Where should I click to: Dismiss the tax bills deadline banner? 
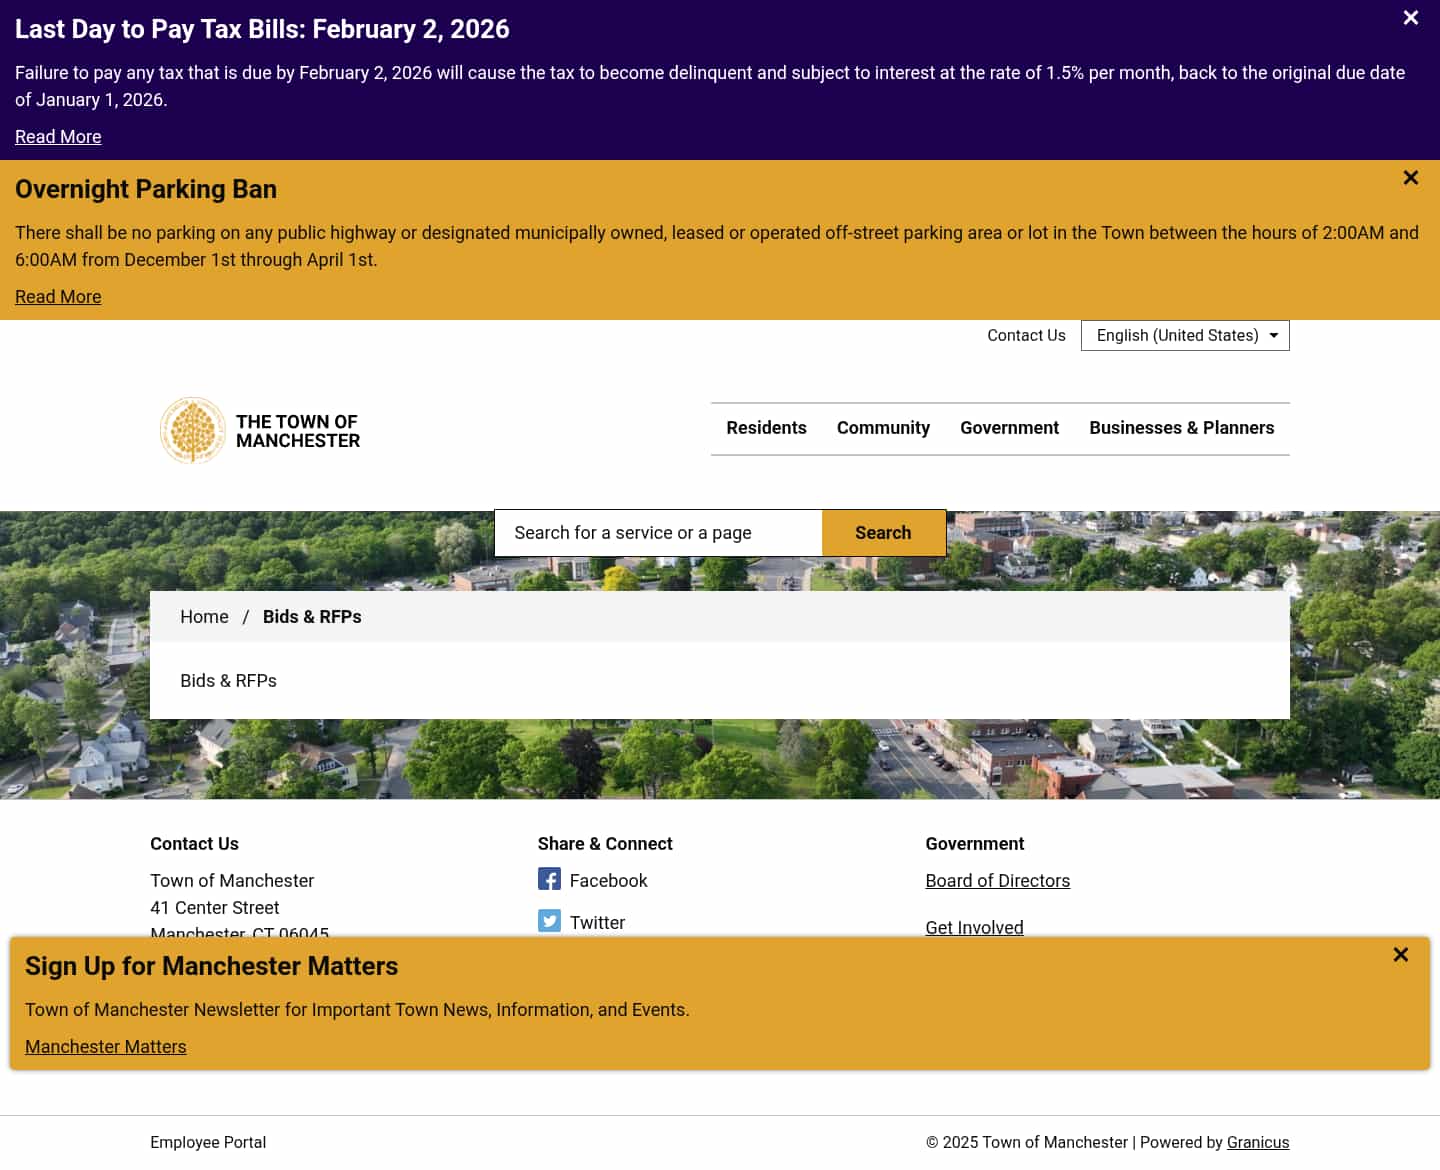(x=1410, y=17)
